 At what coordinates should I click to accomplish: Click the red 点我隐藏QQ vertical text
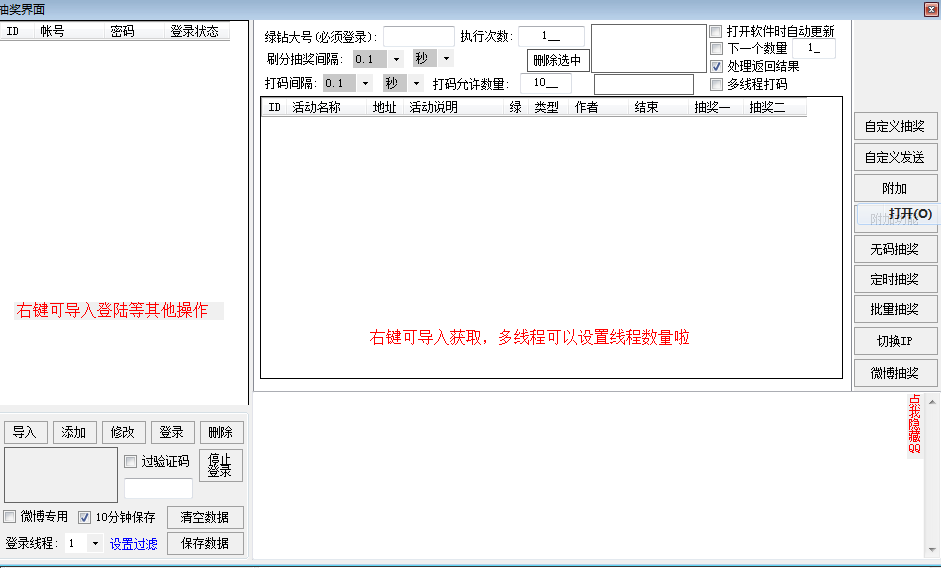[914, 425]
